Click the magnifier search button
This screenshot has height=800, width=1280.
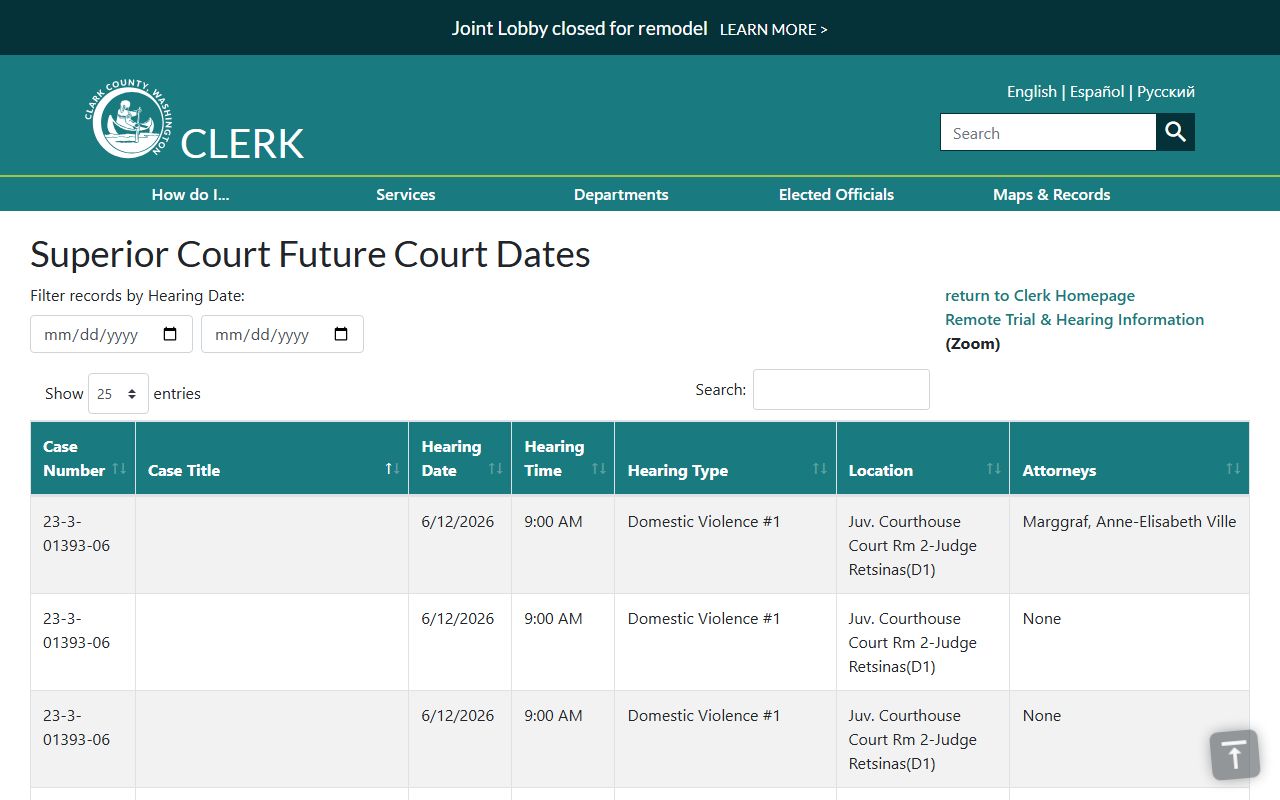point(1175,132)
